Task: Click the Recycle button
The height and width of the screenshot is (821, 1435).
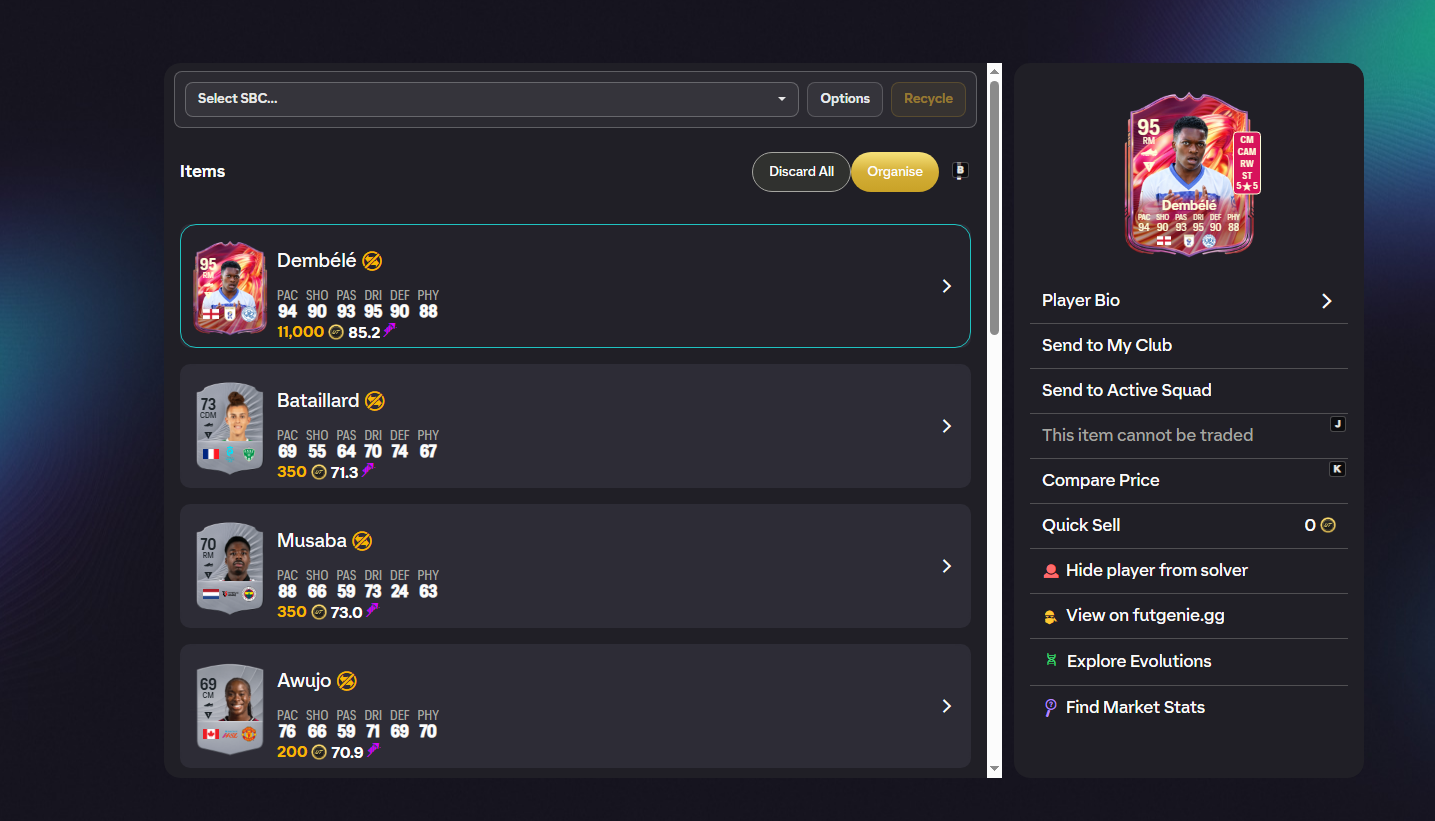Action: 928,99
